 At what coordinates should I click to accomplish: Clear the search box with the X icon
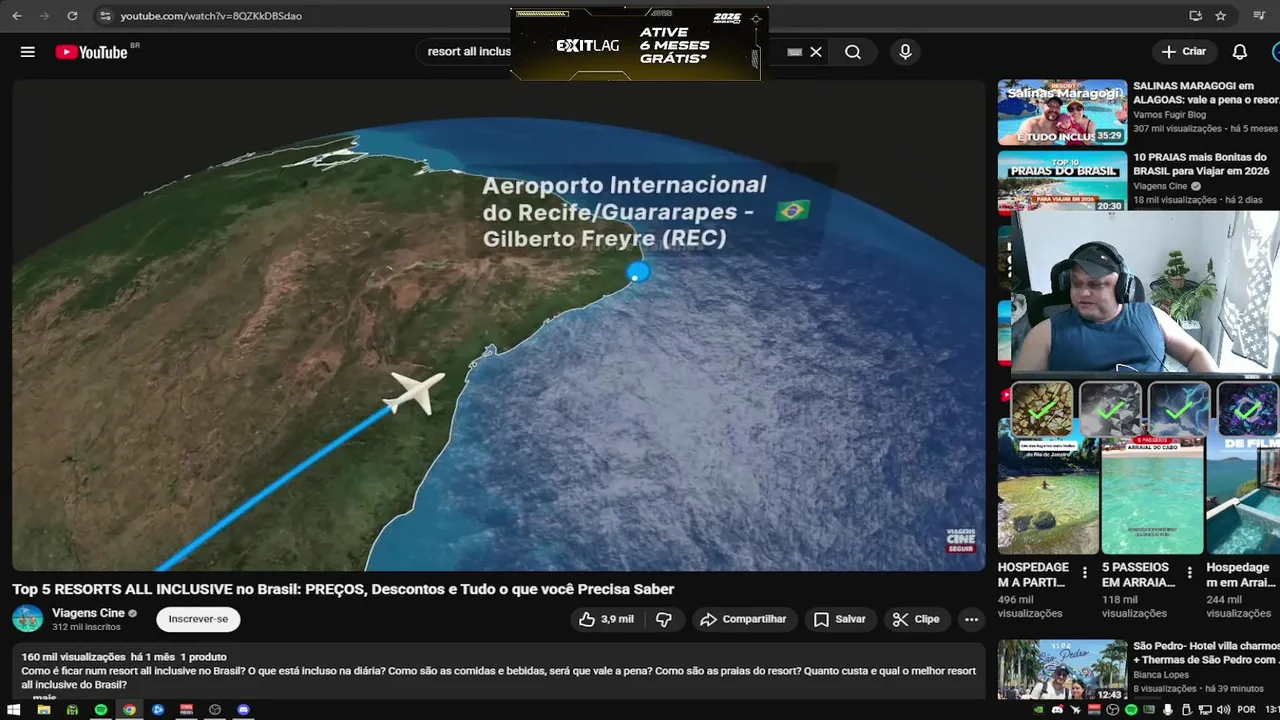pos(816,52)
